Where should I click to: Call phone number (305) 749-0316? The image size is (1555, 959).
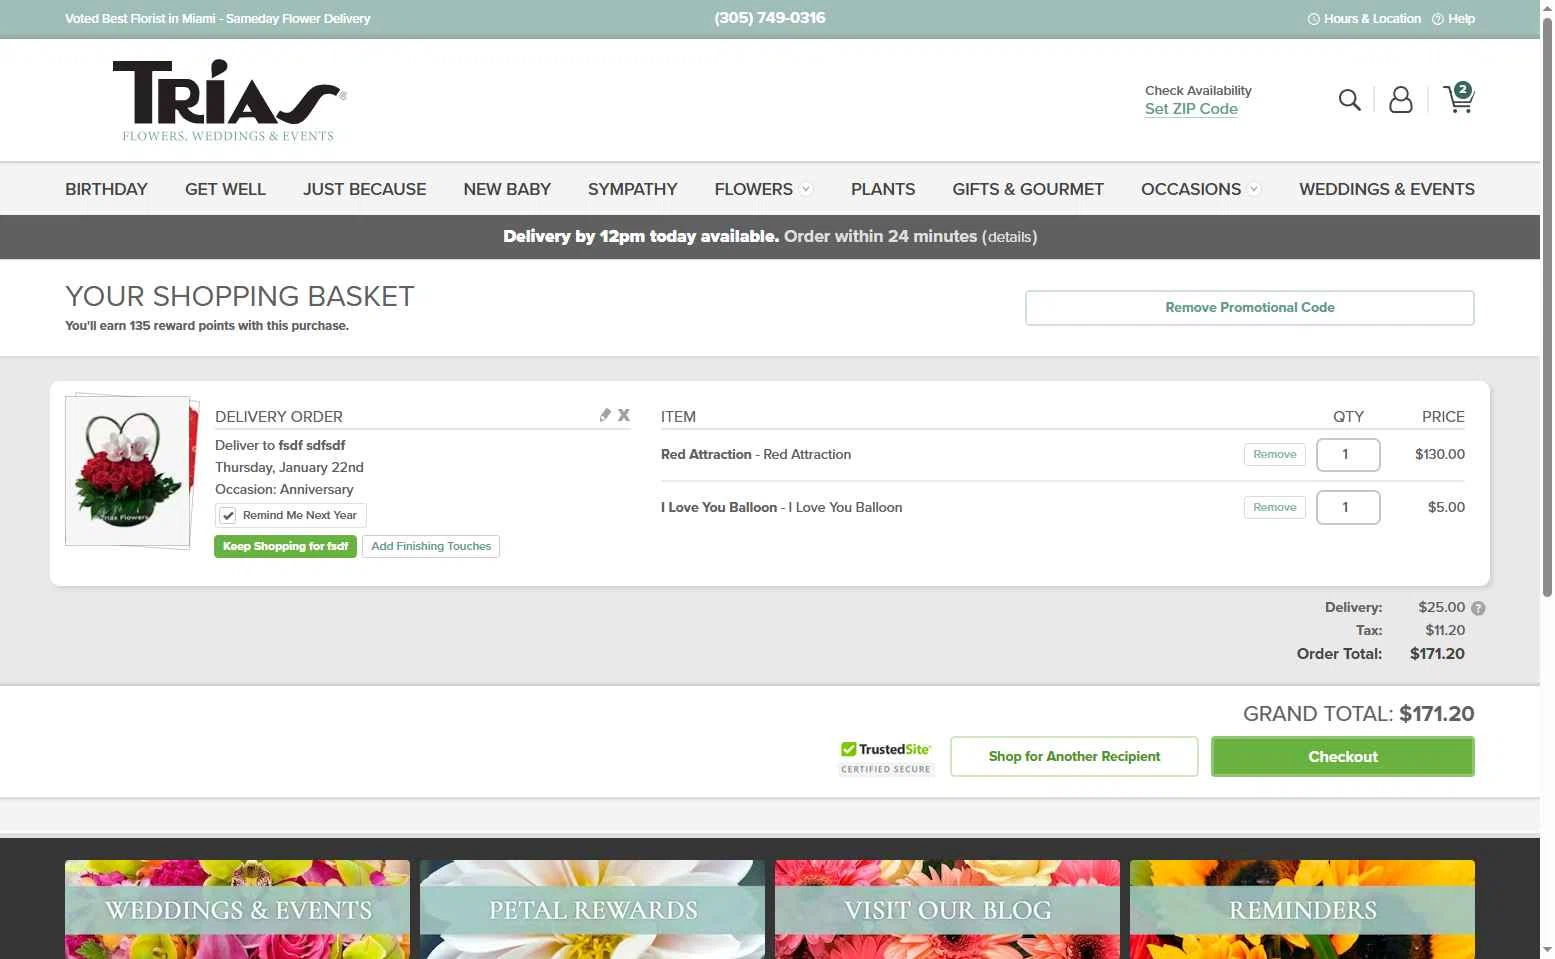(x=770, y=18)
